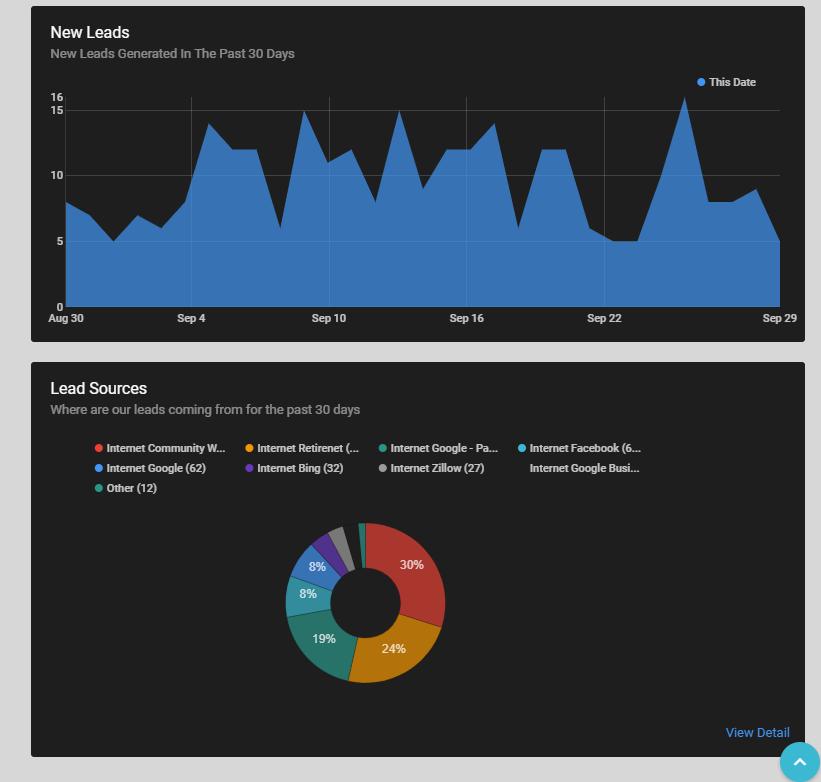The height and width of the screenshot is (782, 821).
Task: Click the orange 24% donut slice
Action: (394, 649)
